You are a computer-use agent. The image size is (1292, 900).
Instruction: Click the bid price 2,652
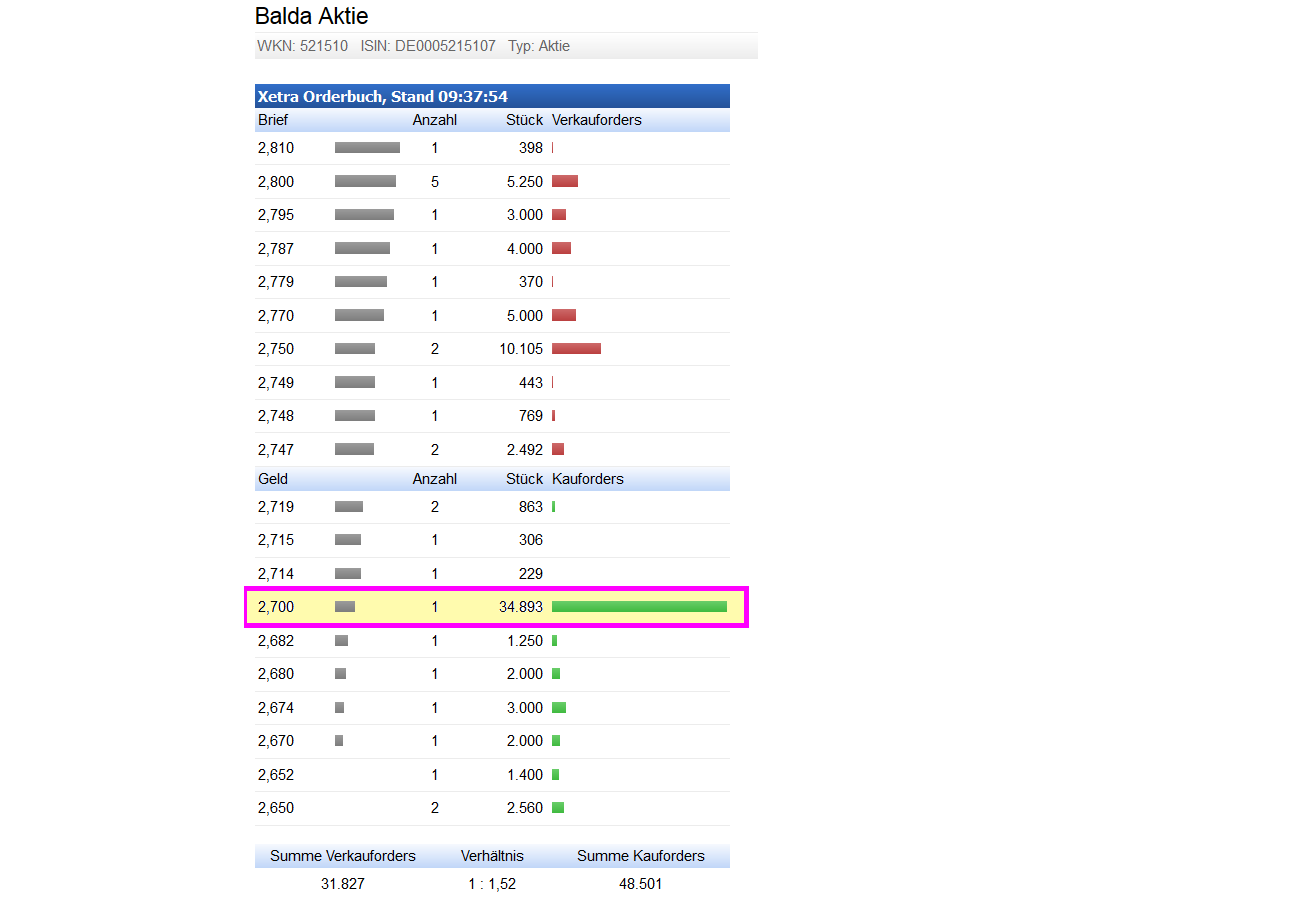point(276,775)
